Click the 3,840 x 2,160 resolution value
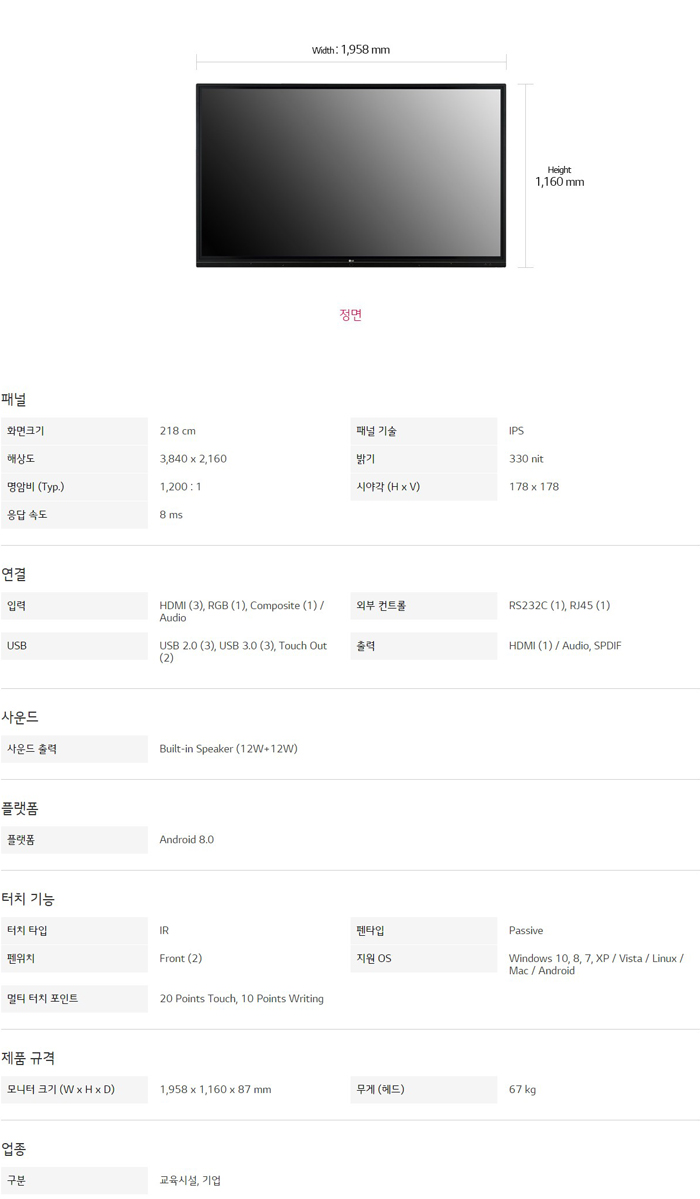The height and width of the screenshot is (1199, 700). [193, 459]
